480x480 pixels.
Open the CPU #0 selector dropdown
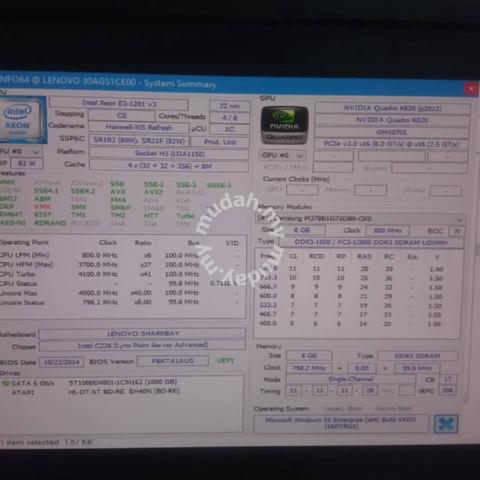21,152
